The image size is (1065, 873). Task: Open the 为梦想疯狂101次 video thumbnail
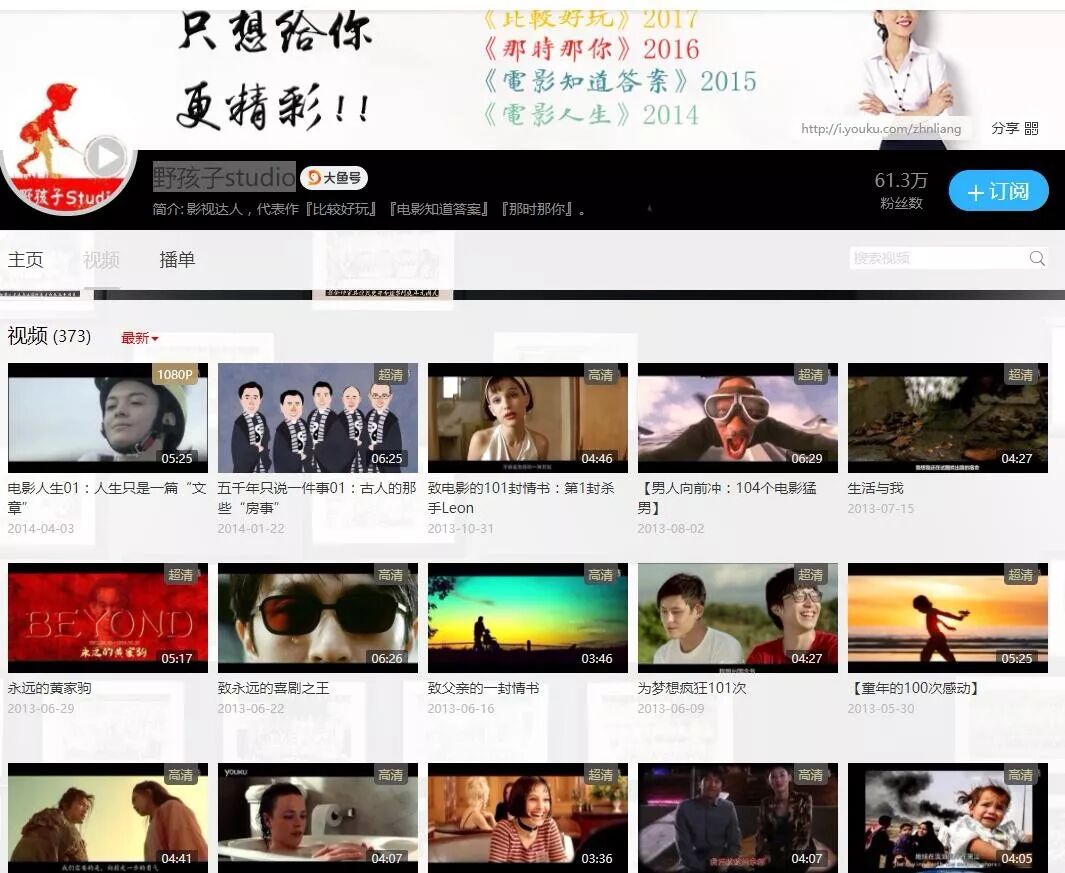click(x=737, y=617)
